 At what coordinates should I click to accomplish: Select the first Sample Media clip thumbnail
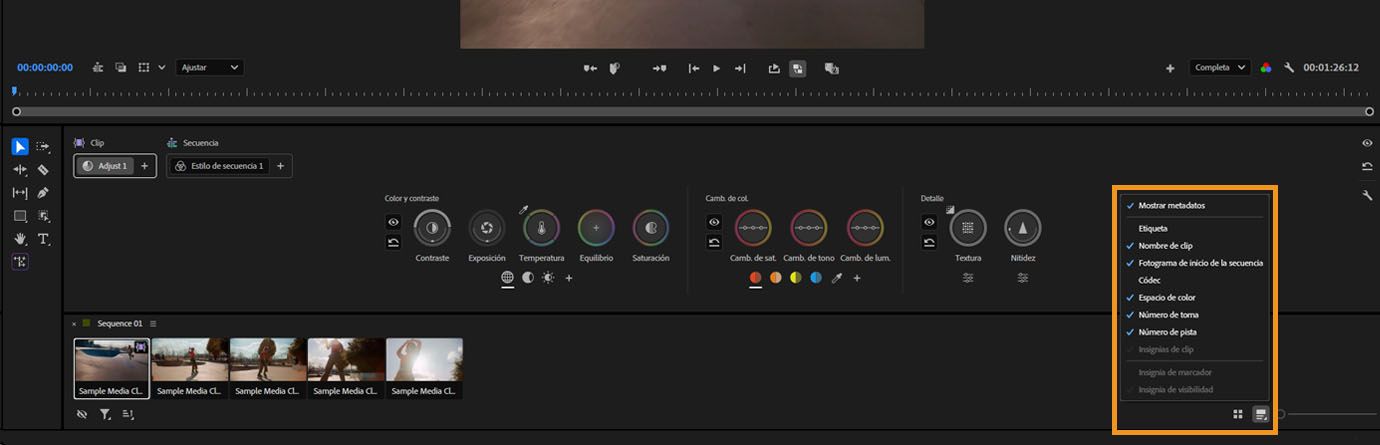coord(112,368)
